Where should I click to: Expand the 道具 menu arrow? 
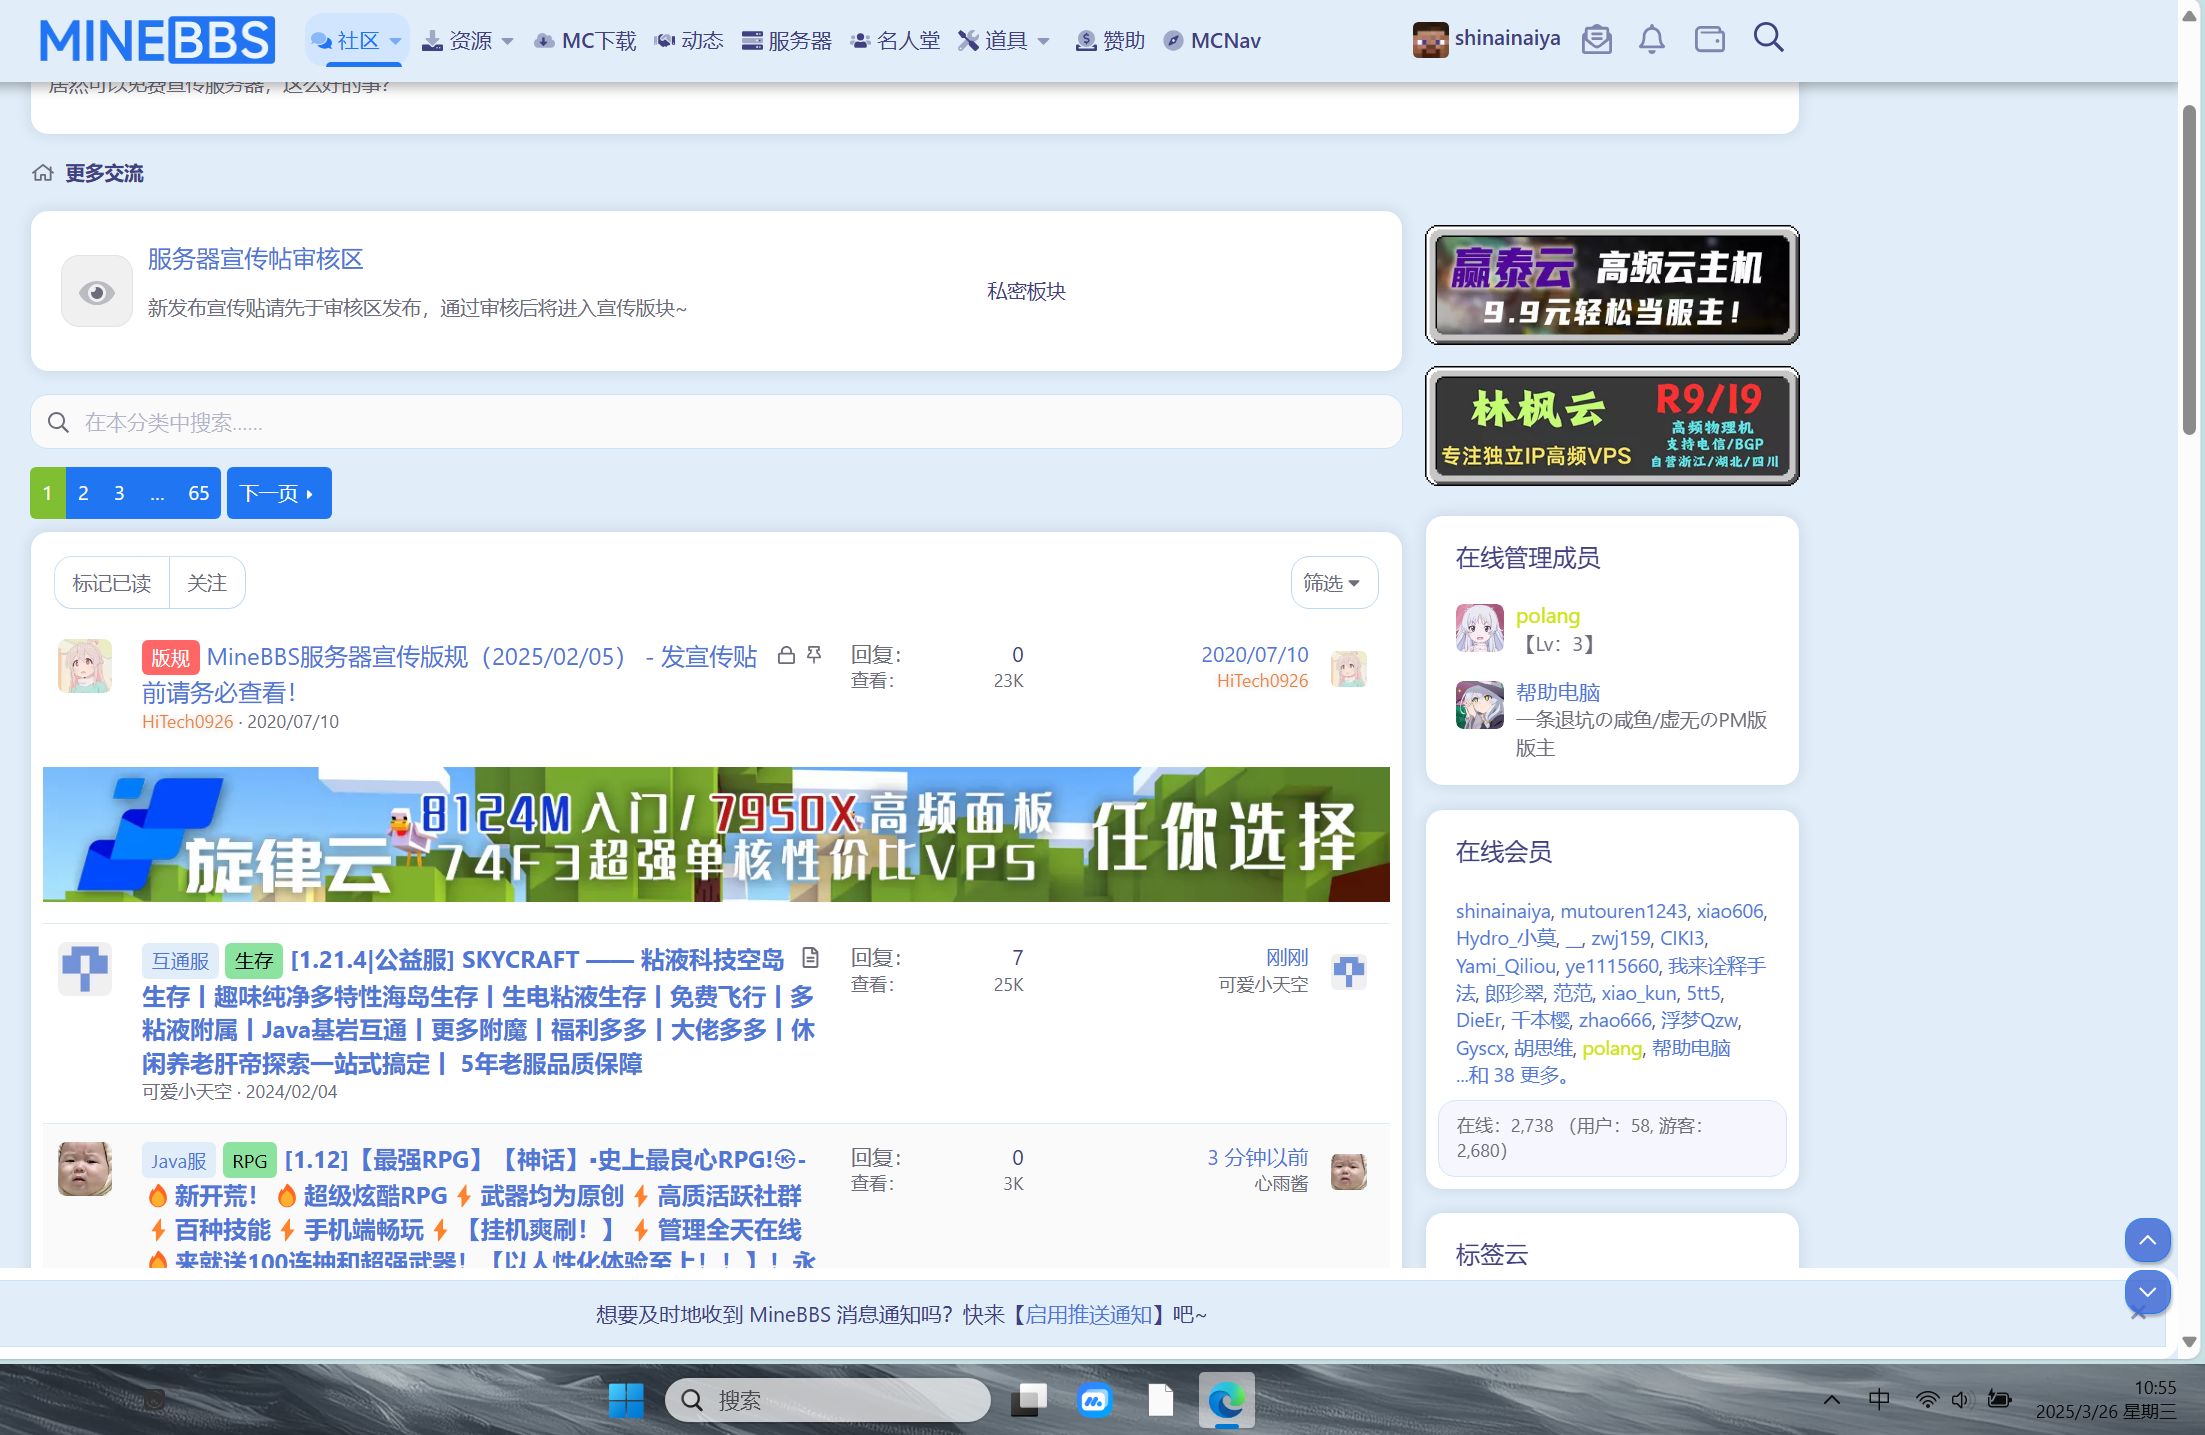click(x=1043, y=41)
